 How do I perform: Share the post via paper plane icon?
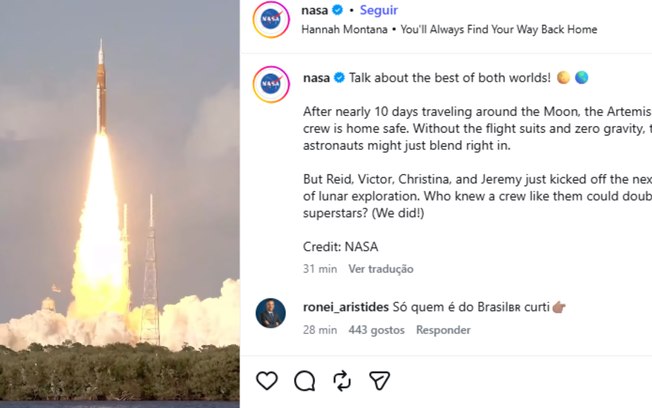tap(379, 380)
